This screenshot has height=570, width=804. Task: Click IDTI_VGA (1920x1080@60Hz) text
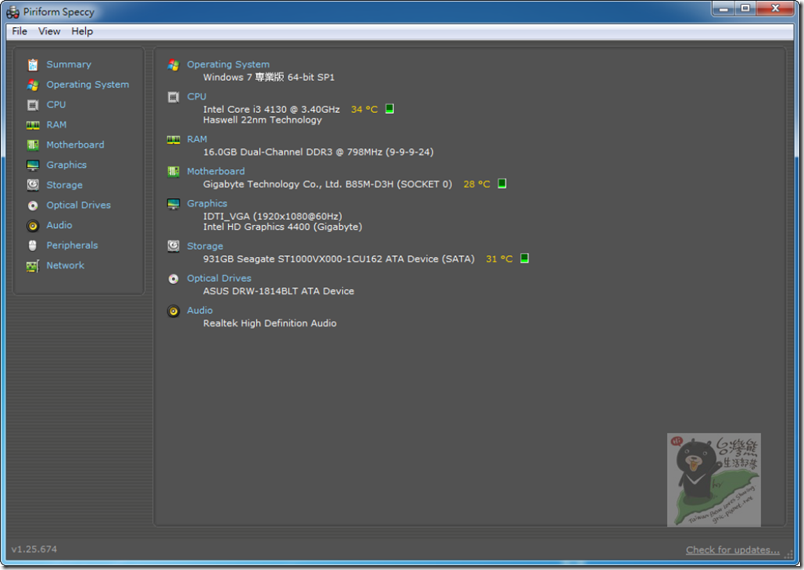coord(273,216)
